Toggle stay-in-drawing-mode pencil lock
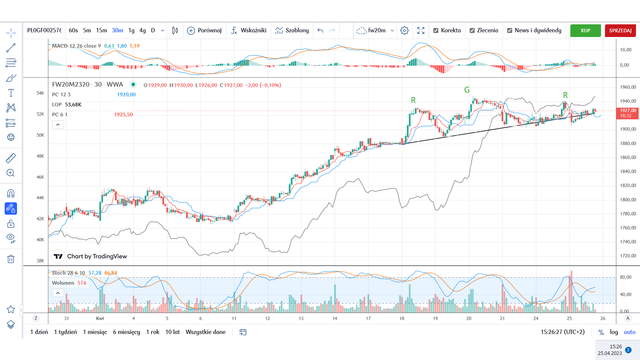This screenshot has height=360, width=640. click(x=11, y=209)
